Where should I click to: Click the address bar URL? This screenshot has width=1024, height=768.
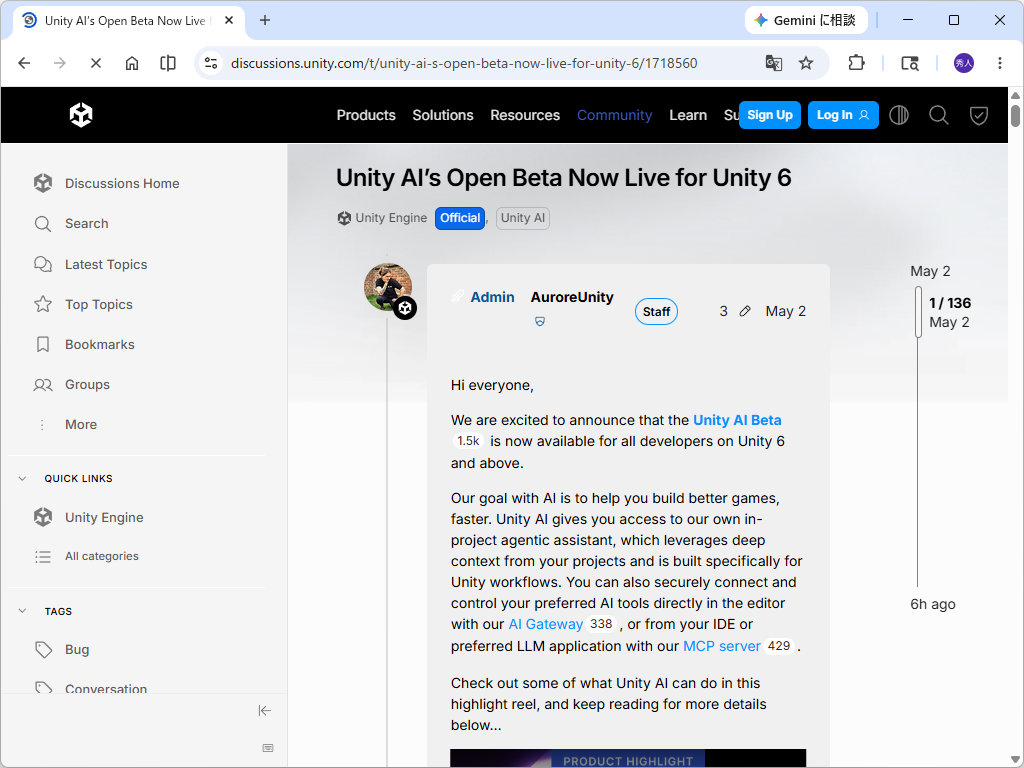464,63
